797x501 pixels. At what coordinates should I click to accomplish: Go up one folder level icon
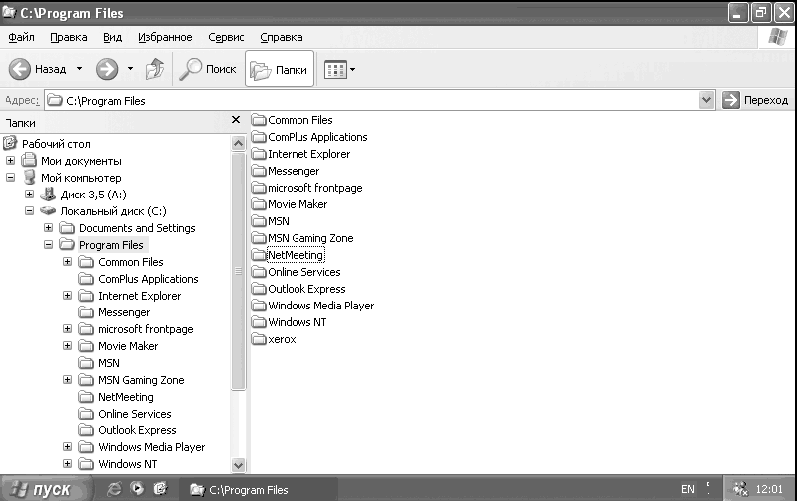pos(155,69)
